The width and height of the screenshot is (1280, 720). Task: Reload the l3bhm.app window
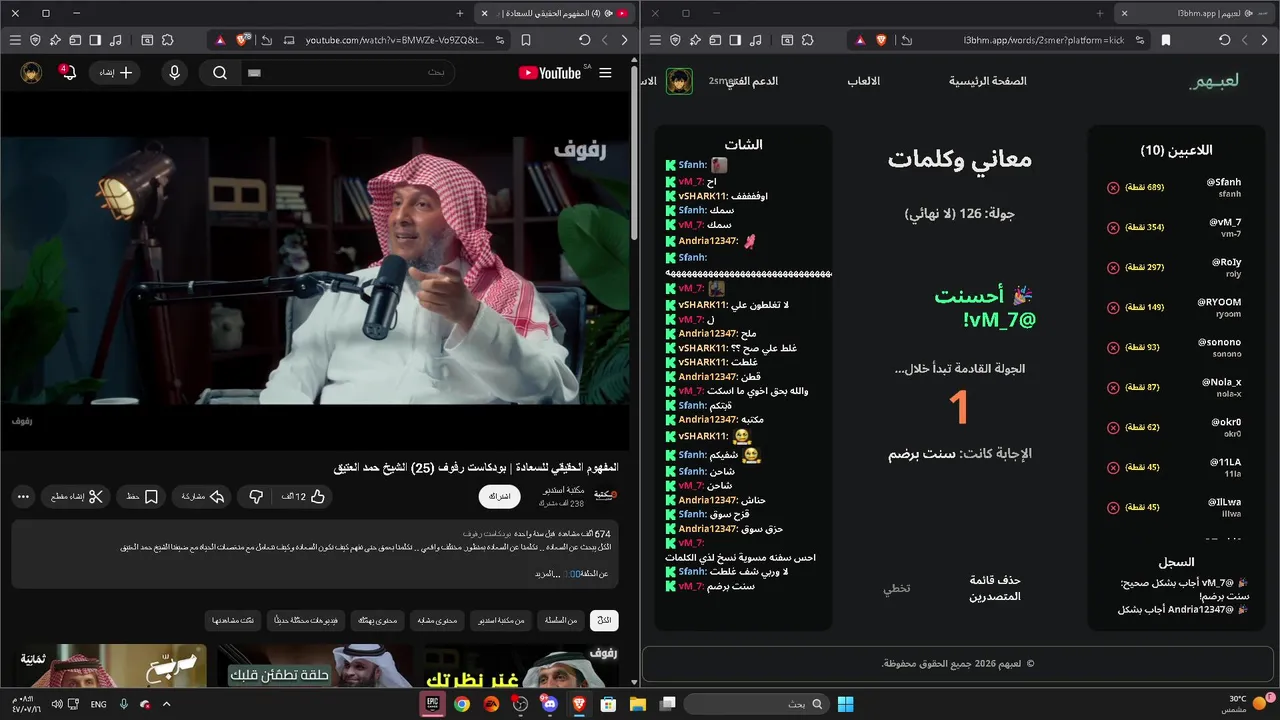1224,40
